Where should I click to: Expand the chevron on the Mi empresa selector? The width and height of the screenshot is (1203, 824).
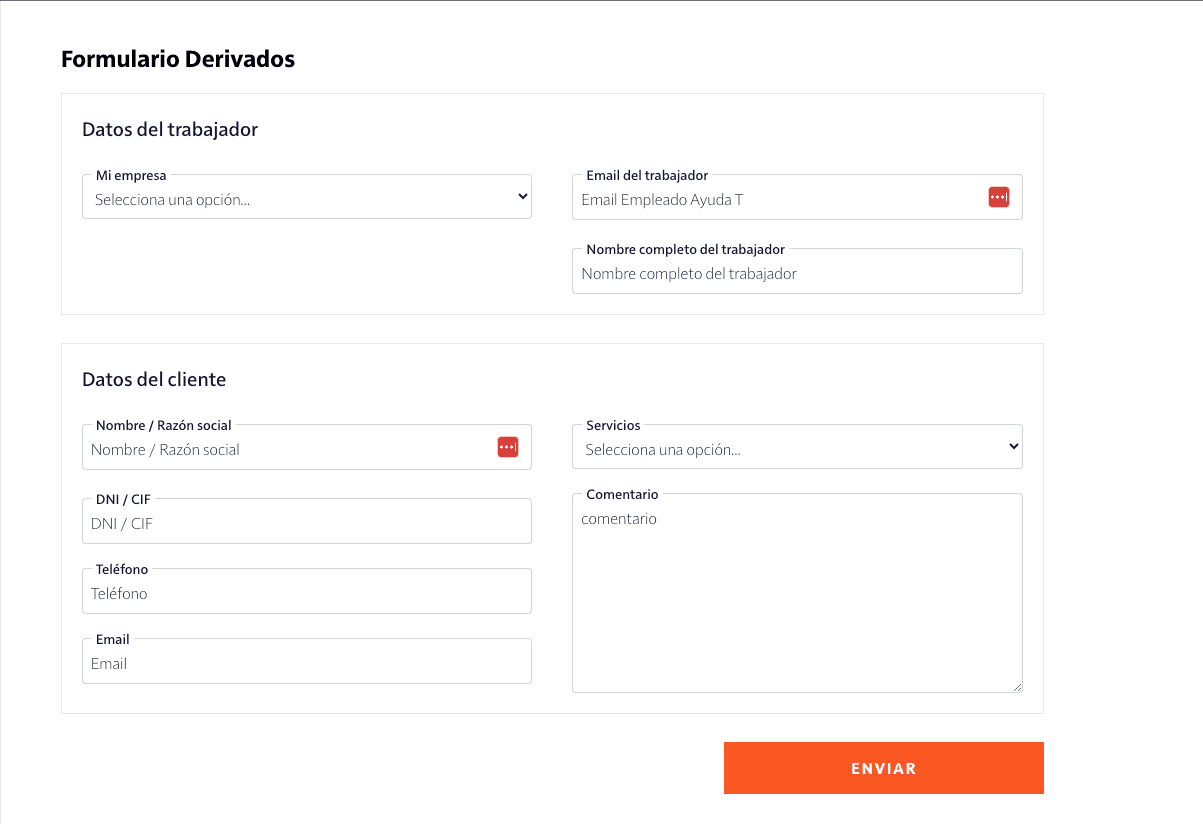click(522, 196)
